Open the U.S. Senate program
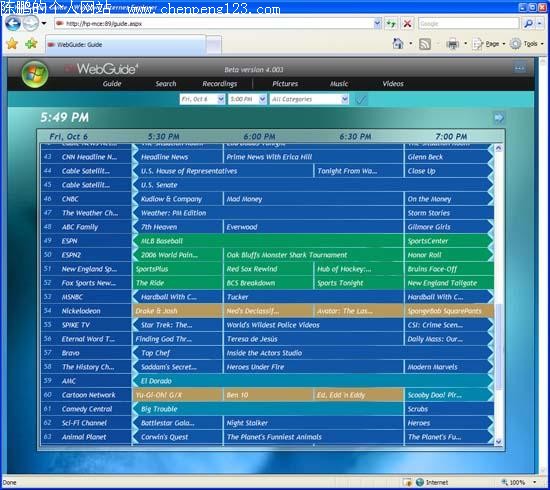 313,185
